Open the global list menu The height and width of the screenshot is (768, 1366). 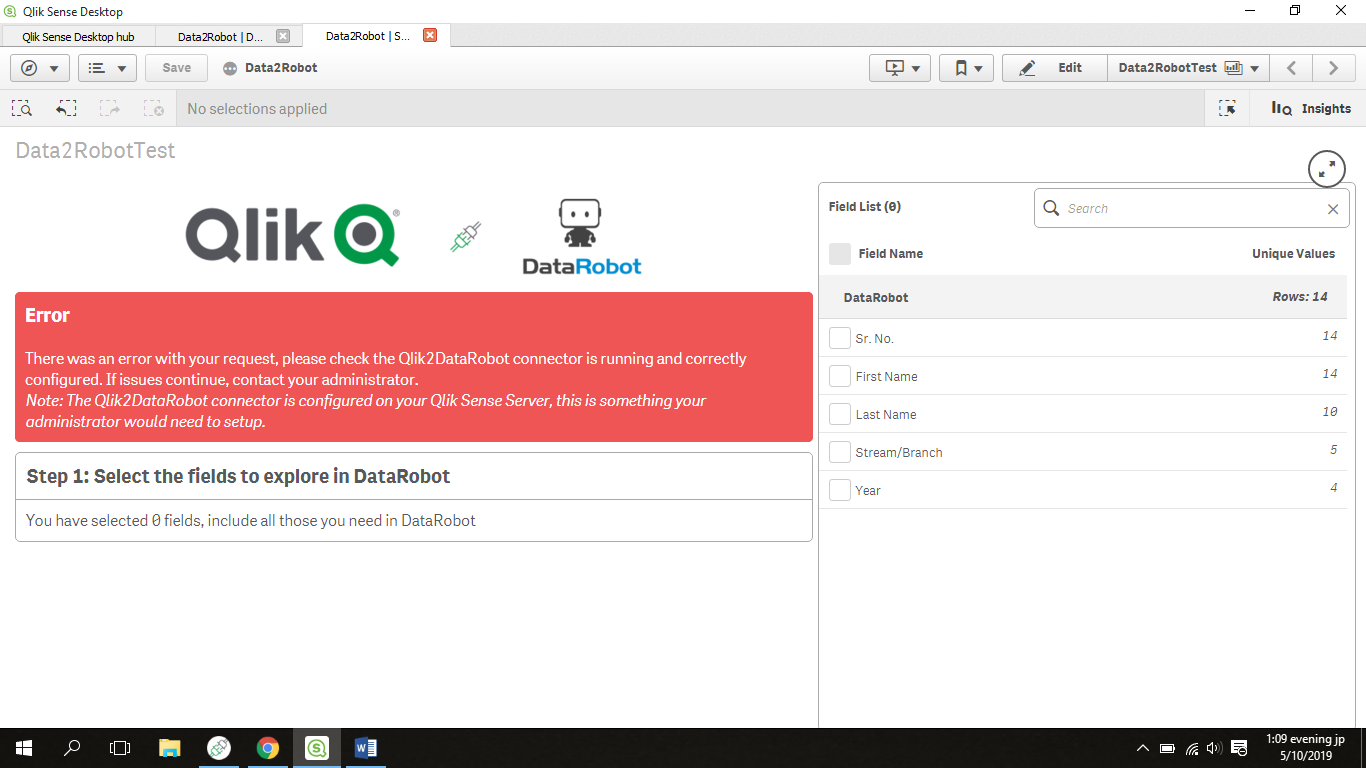[x=107, y=68]
